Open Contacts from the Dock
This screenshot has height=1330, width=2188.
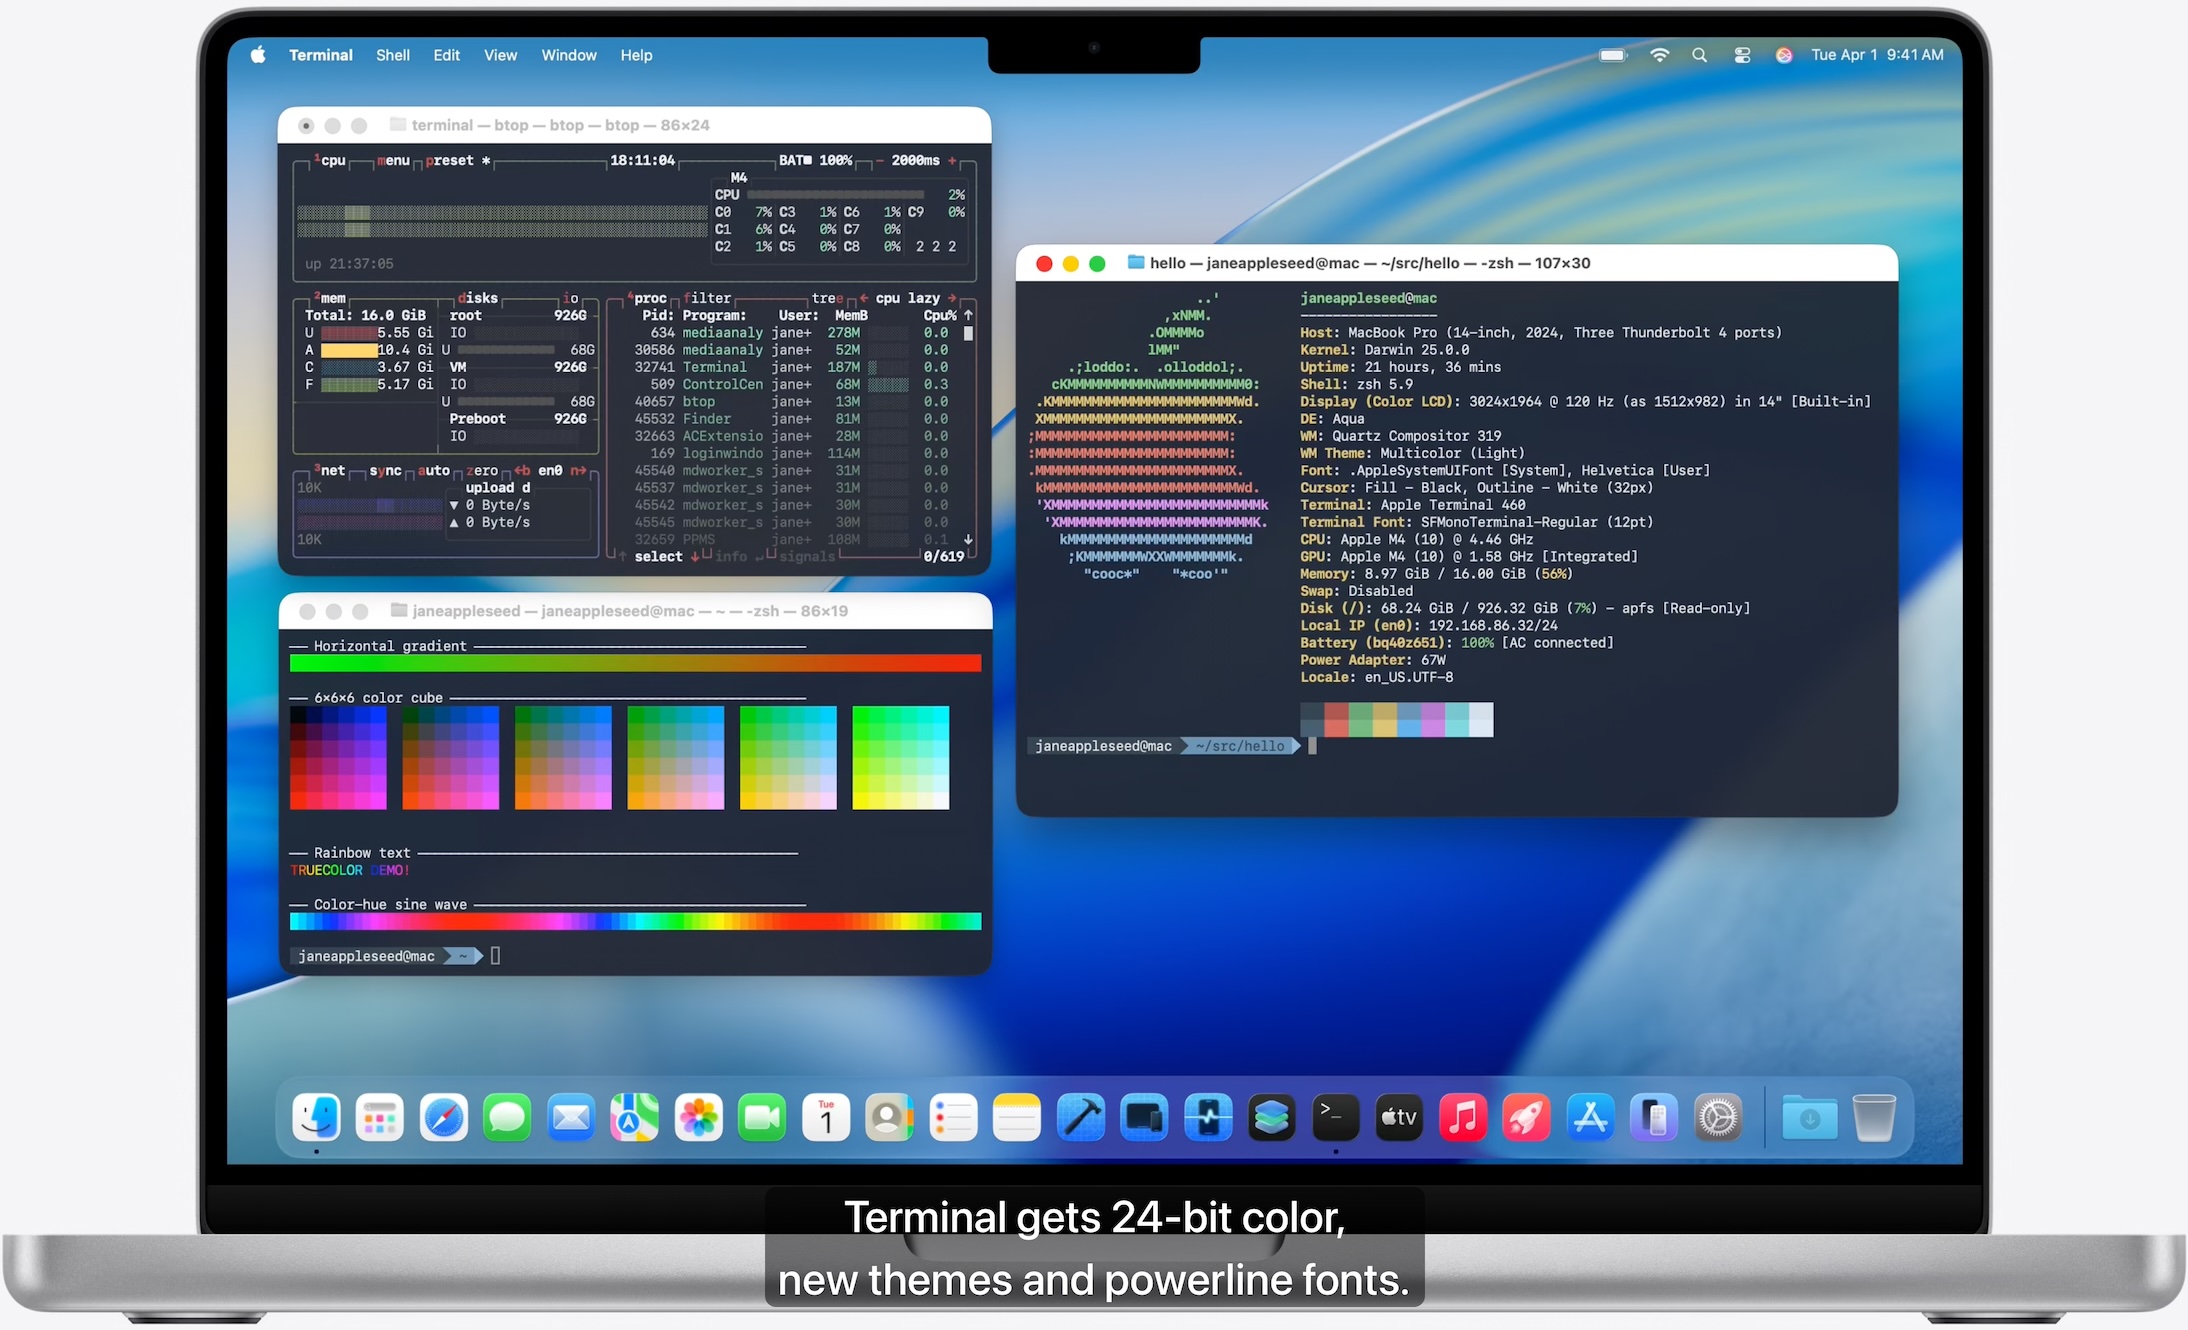(x=890, y=1117)
